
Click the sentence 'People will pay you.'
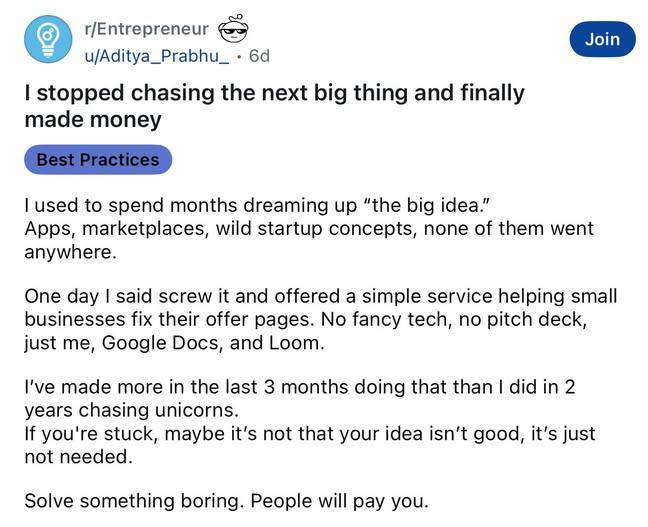(x=342, y=501)
